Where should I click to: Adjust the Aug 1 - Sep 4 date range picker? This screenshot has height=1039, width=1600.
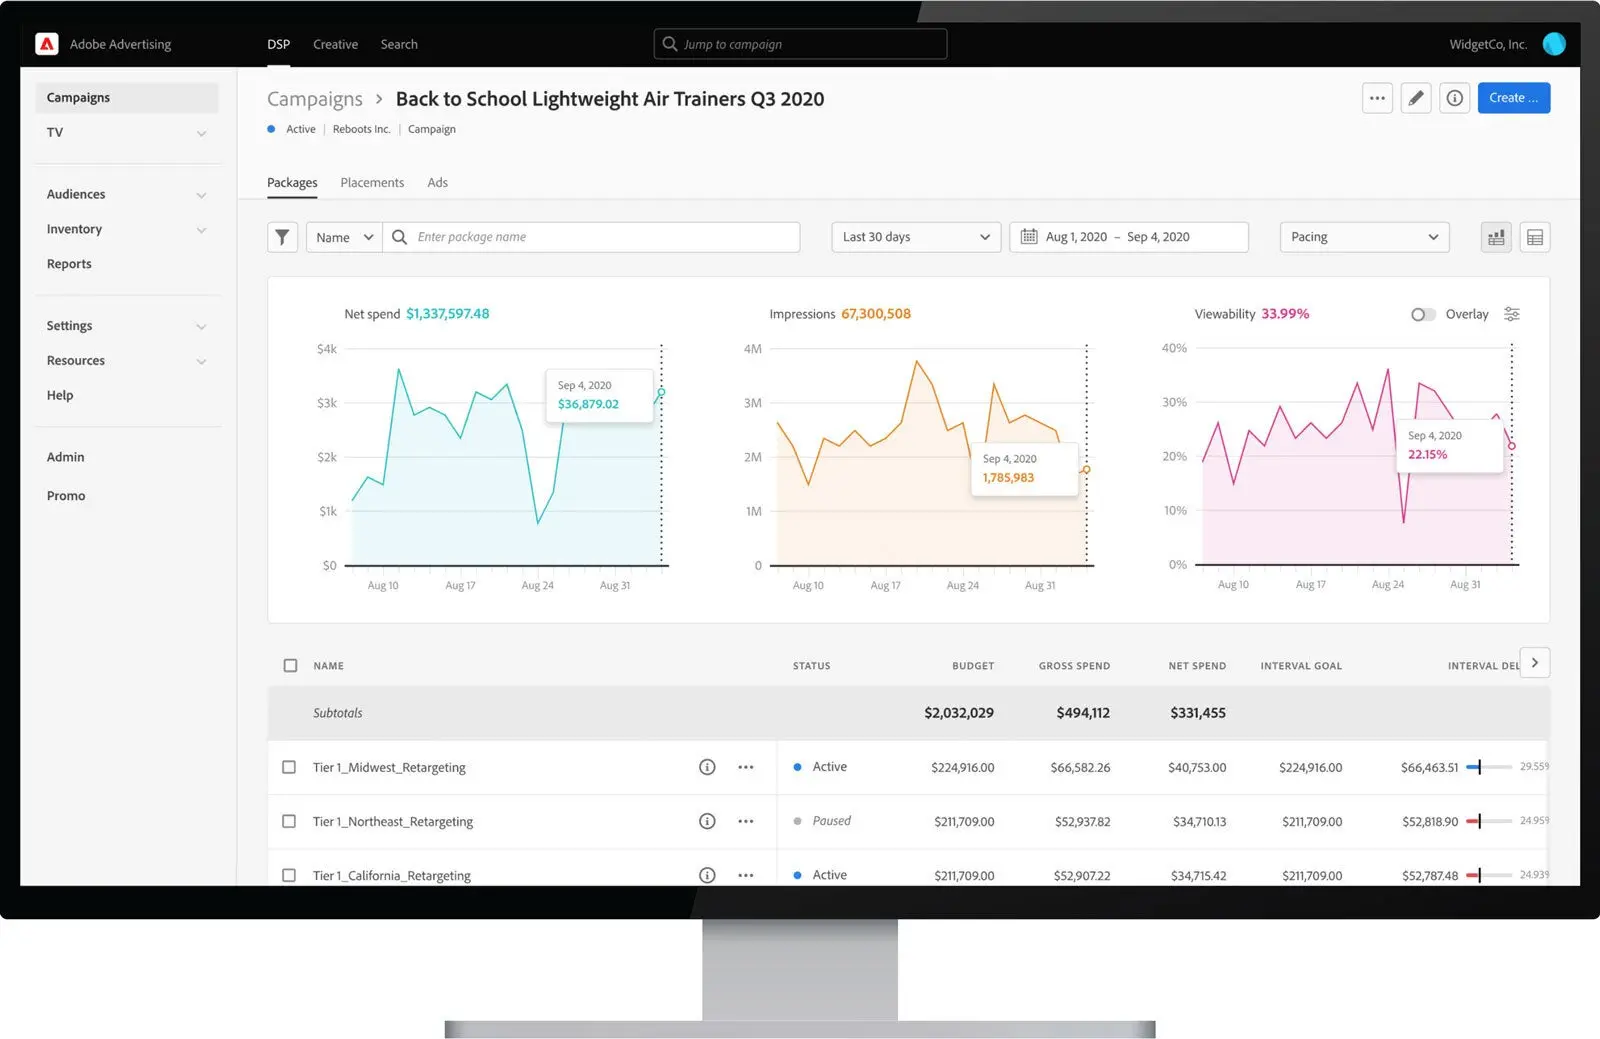pyautogui.click(x=1128, y=237)
